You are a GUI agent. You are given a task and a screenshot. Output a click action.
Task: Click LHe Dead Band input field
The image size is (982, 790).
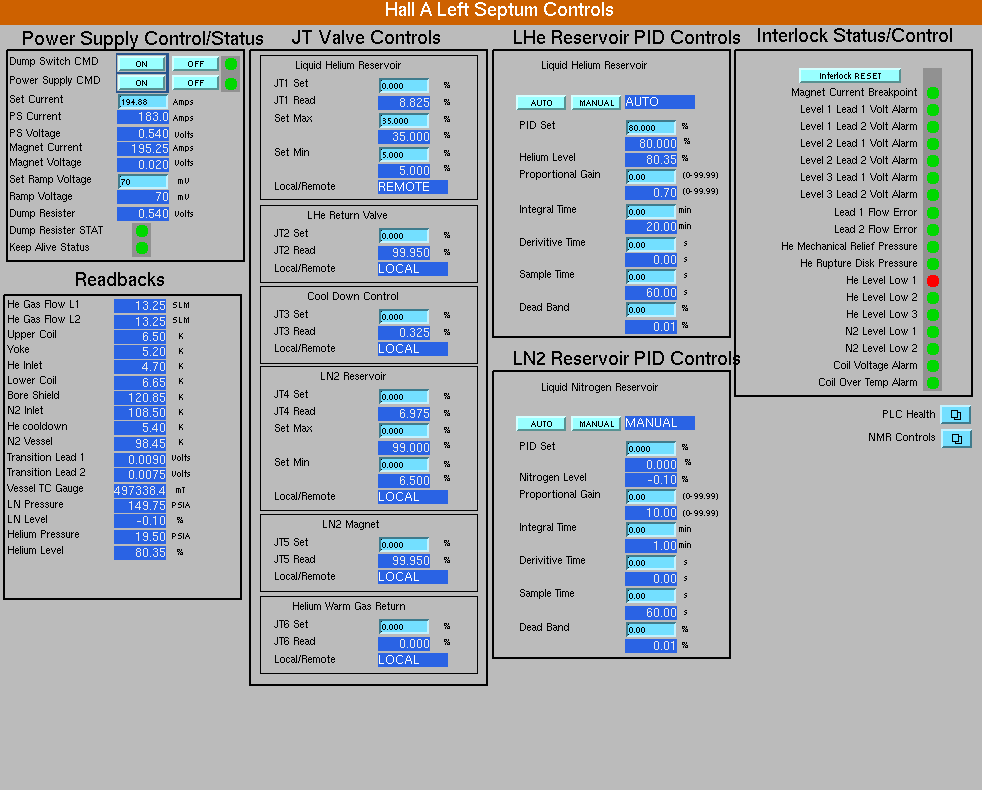651,309
